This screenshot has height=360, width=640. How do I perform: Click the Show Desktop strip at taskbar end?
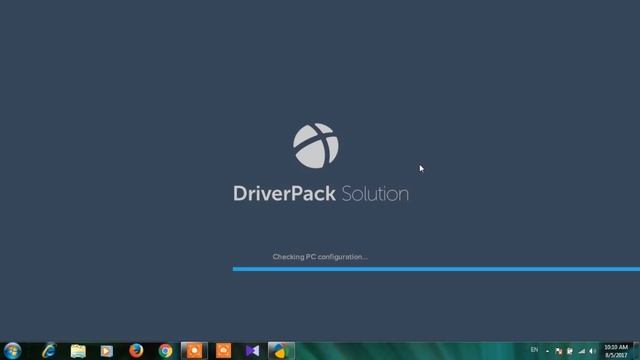tap(636, 351)
